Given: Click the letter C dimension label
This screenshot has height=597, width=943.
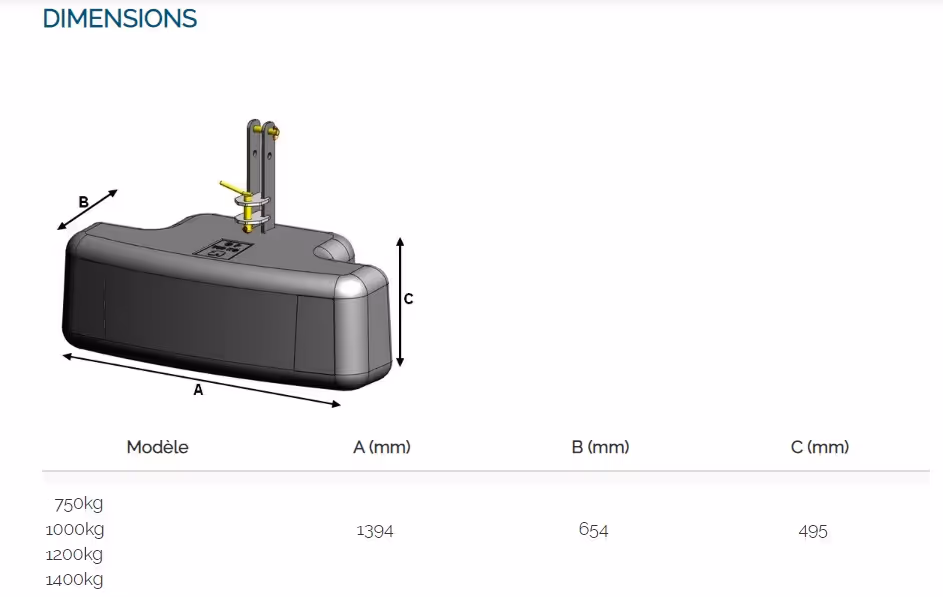Looking at the screenshot, I should pyautogui.click(x=408, y=298).
